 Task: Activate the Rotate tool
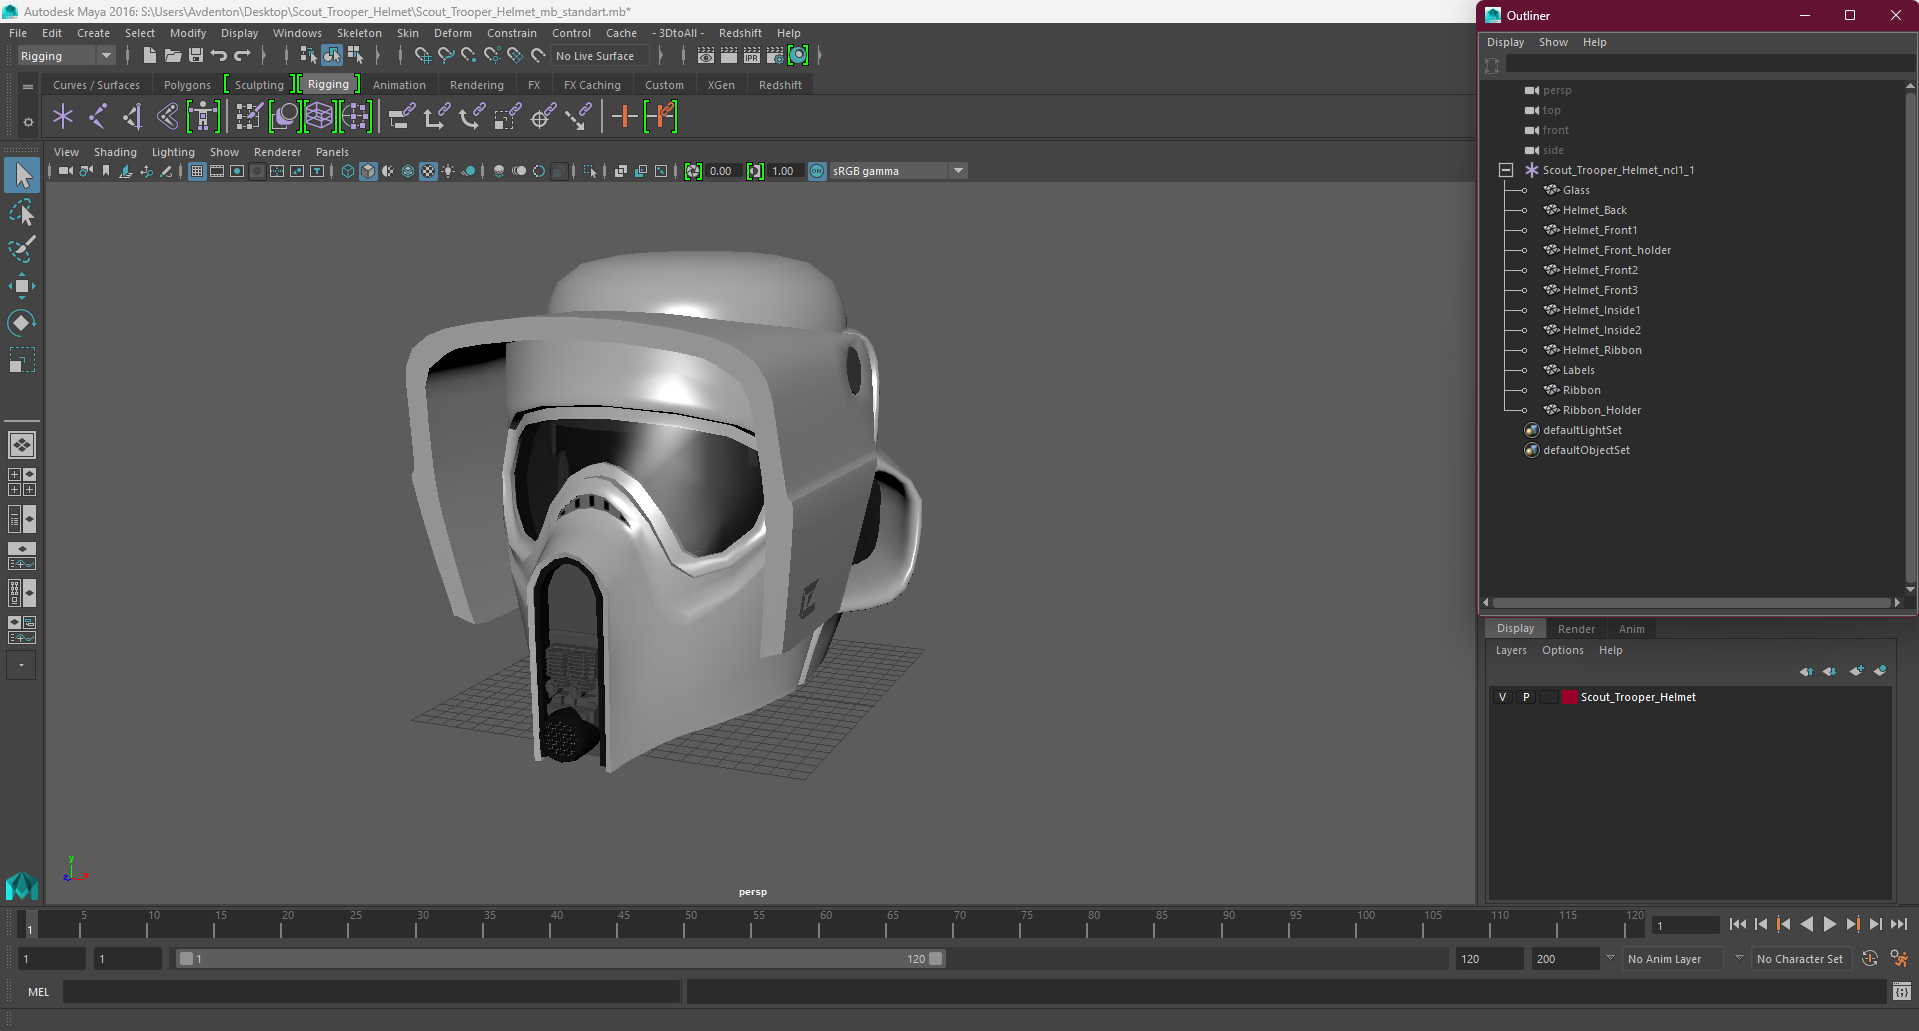[22, 322]
